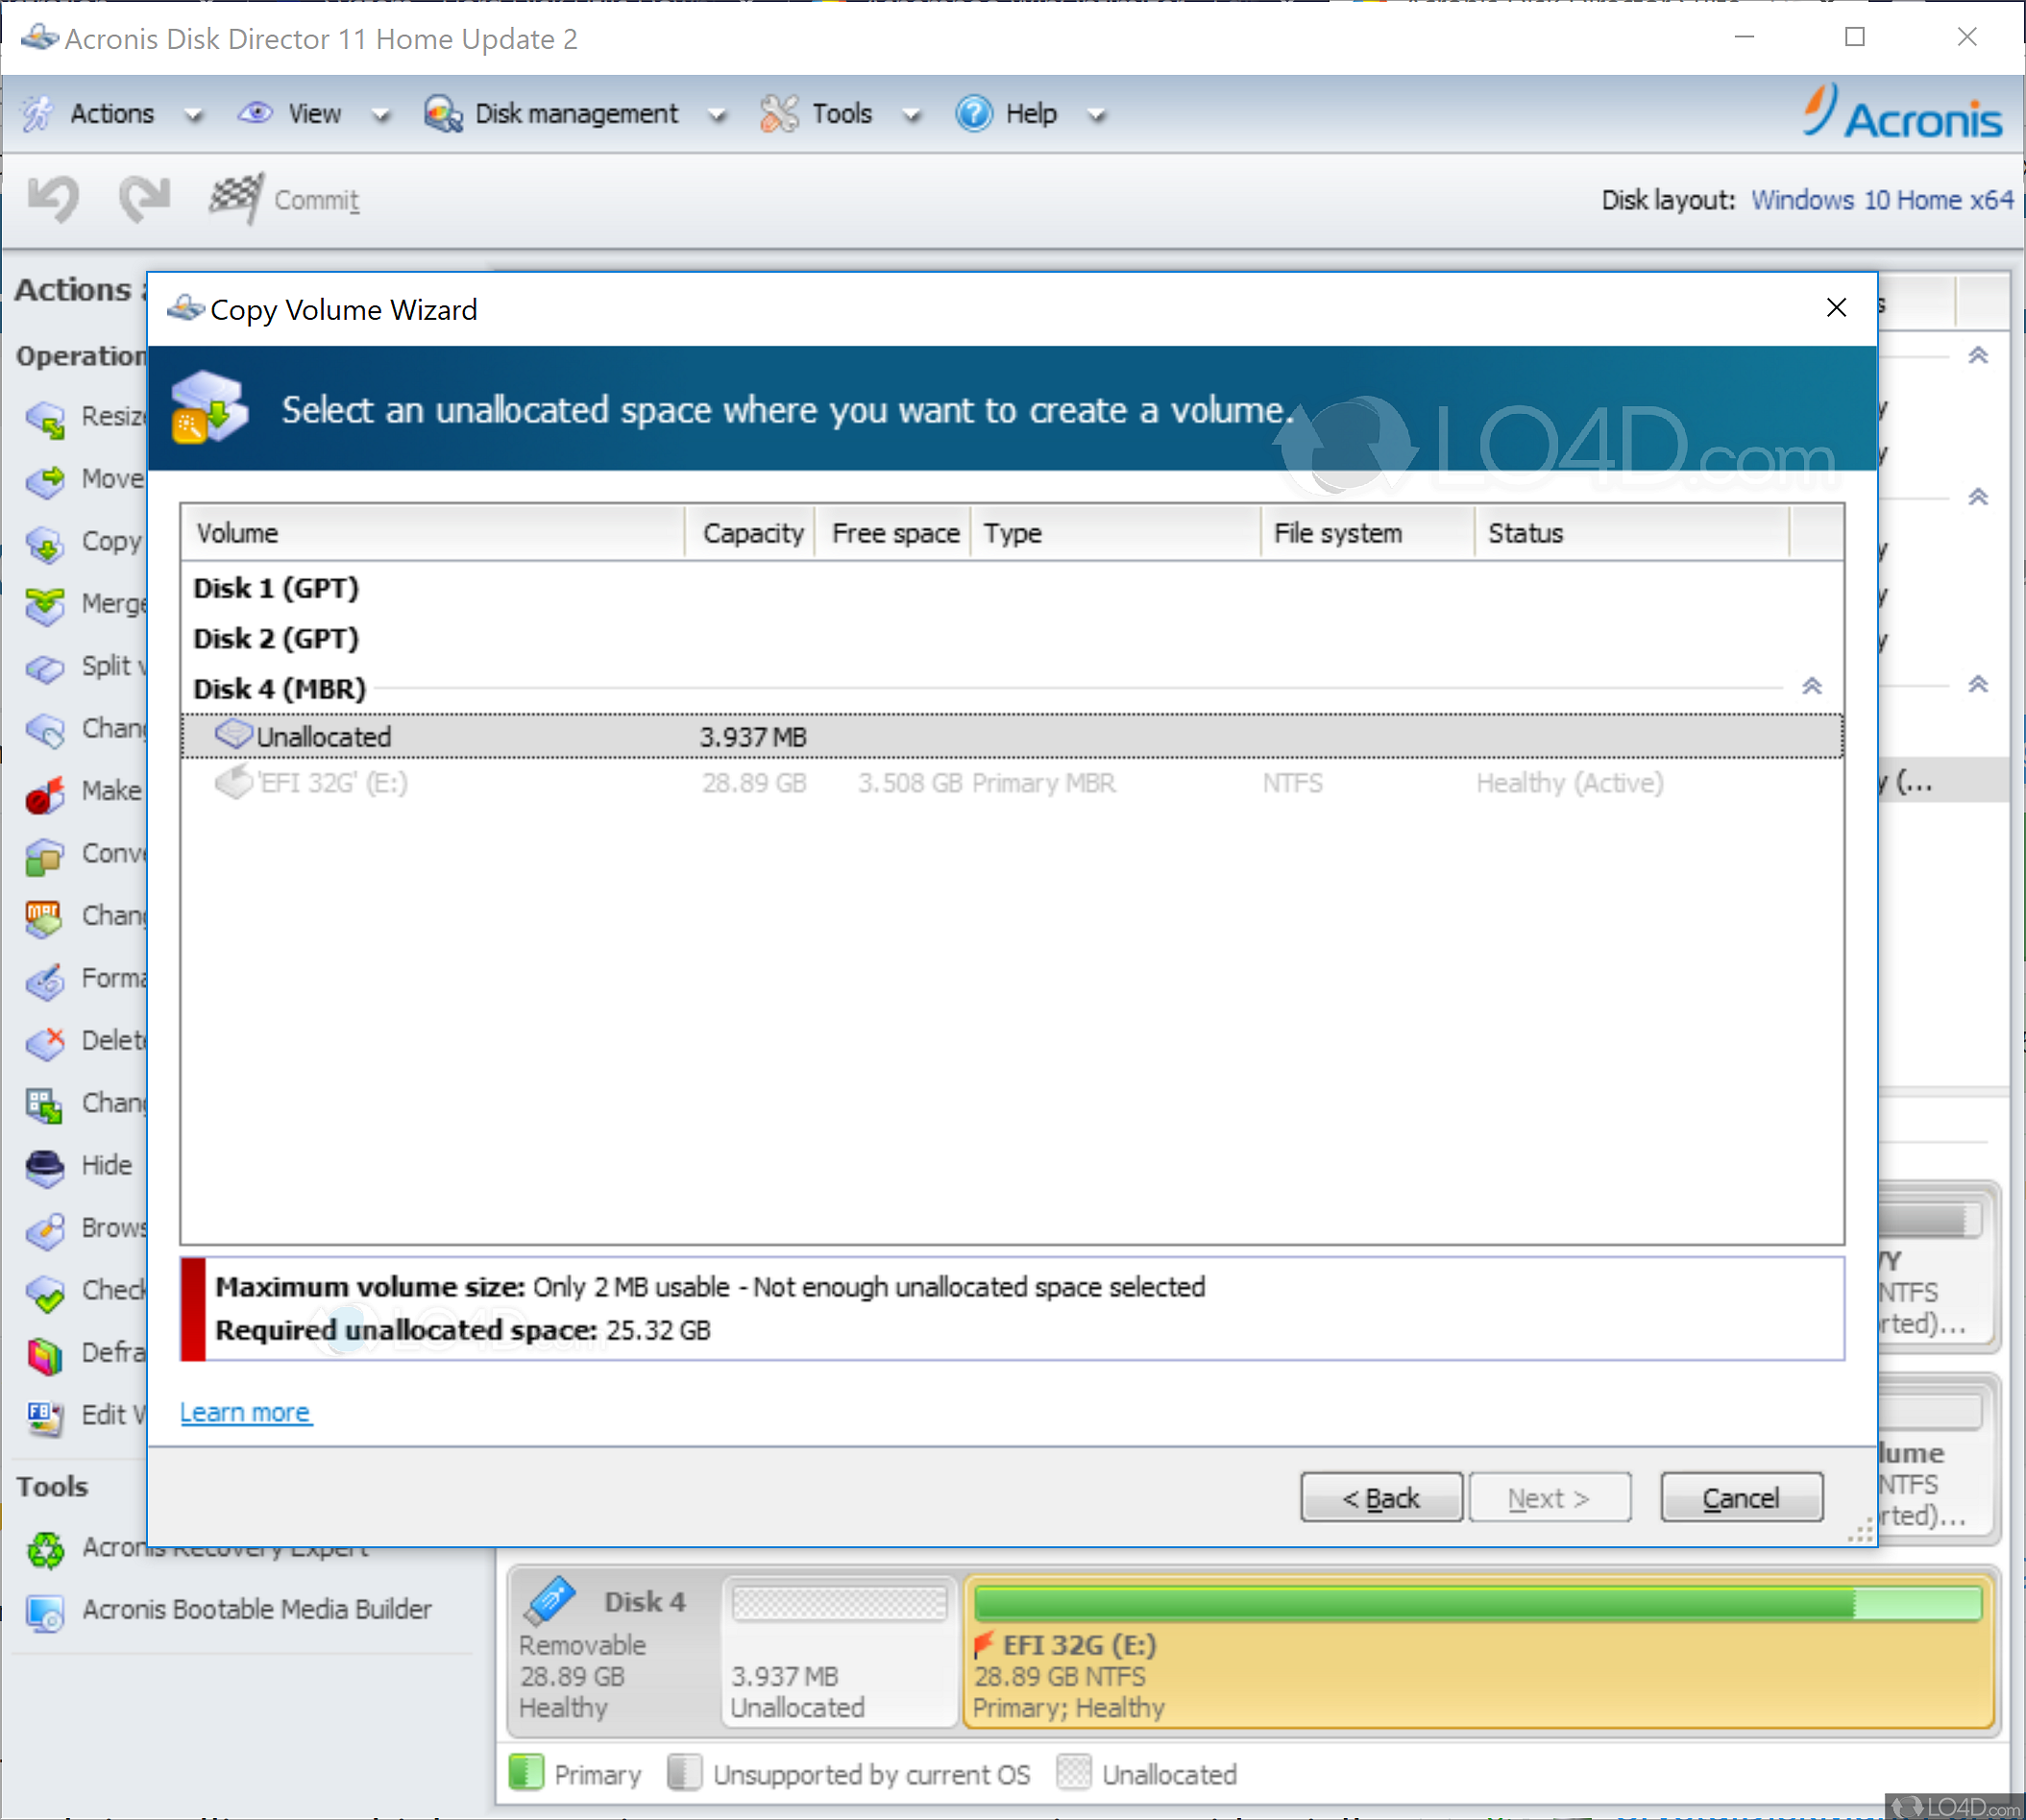This screenshot has height=1820, width=2026.
Task: Expand the Disk 2 (GPT) group
Action: coord(276,639)
